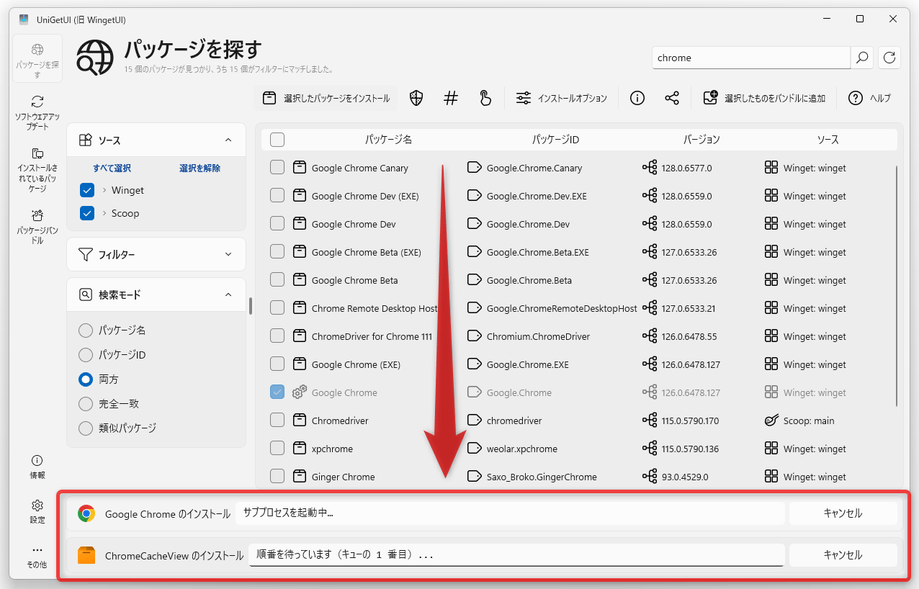Select the パッケージID search mode radio

point(86,355)
